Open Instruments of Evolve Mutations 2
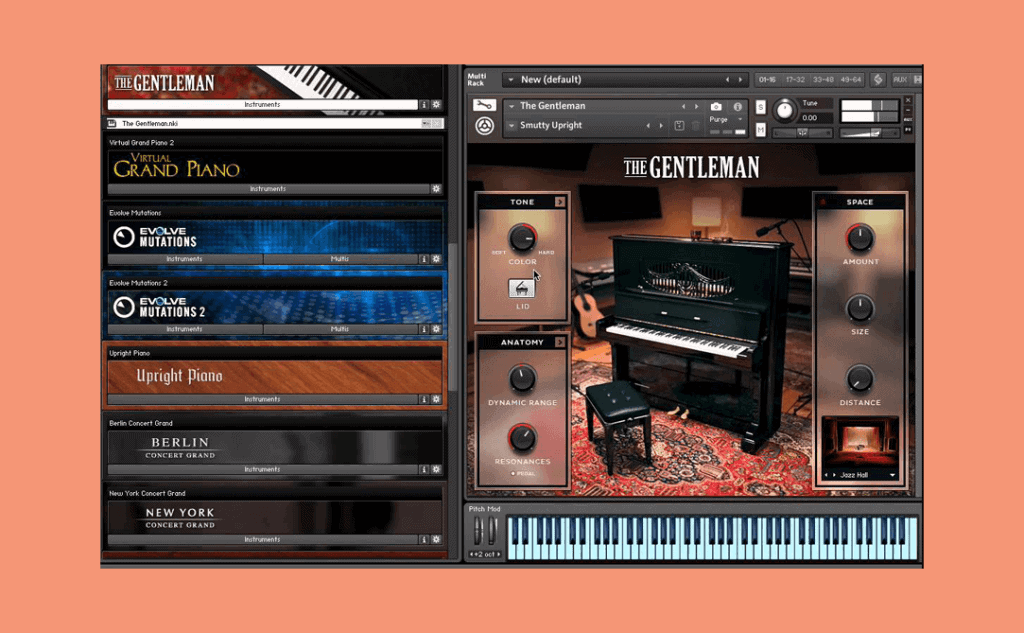The image size is (1024, 633). click(x=185, y=329)
